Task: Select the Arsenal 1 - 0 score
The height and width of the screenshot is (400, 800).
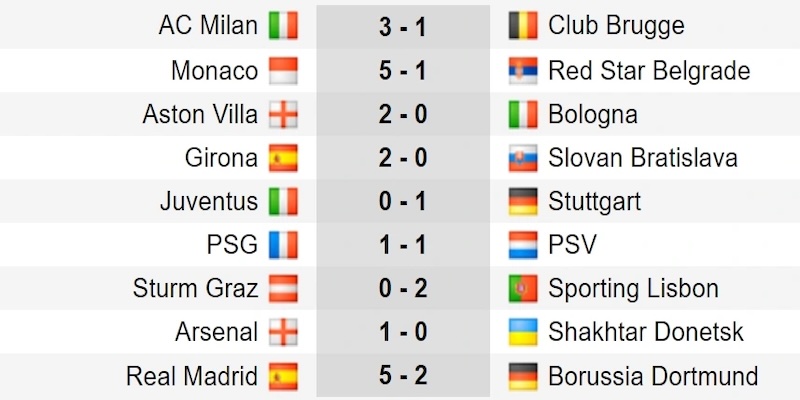Action: pyautogui.click(x=403, y=332)
